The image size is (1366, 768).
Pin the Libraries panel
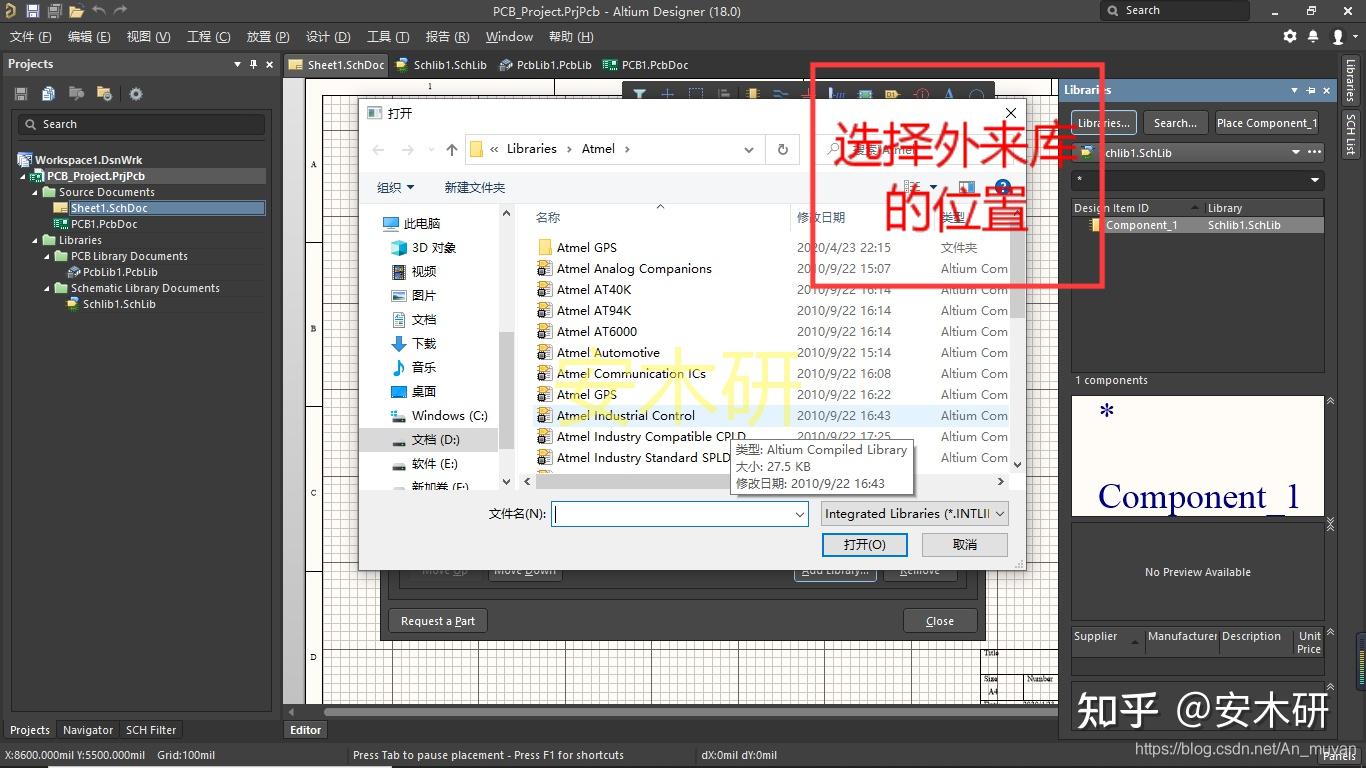click(x=1312, y=90)
